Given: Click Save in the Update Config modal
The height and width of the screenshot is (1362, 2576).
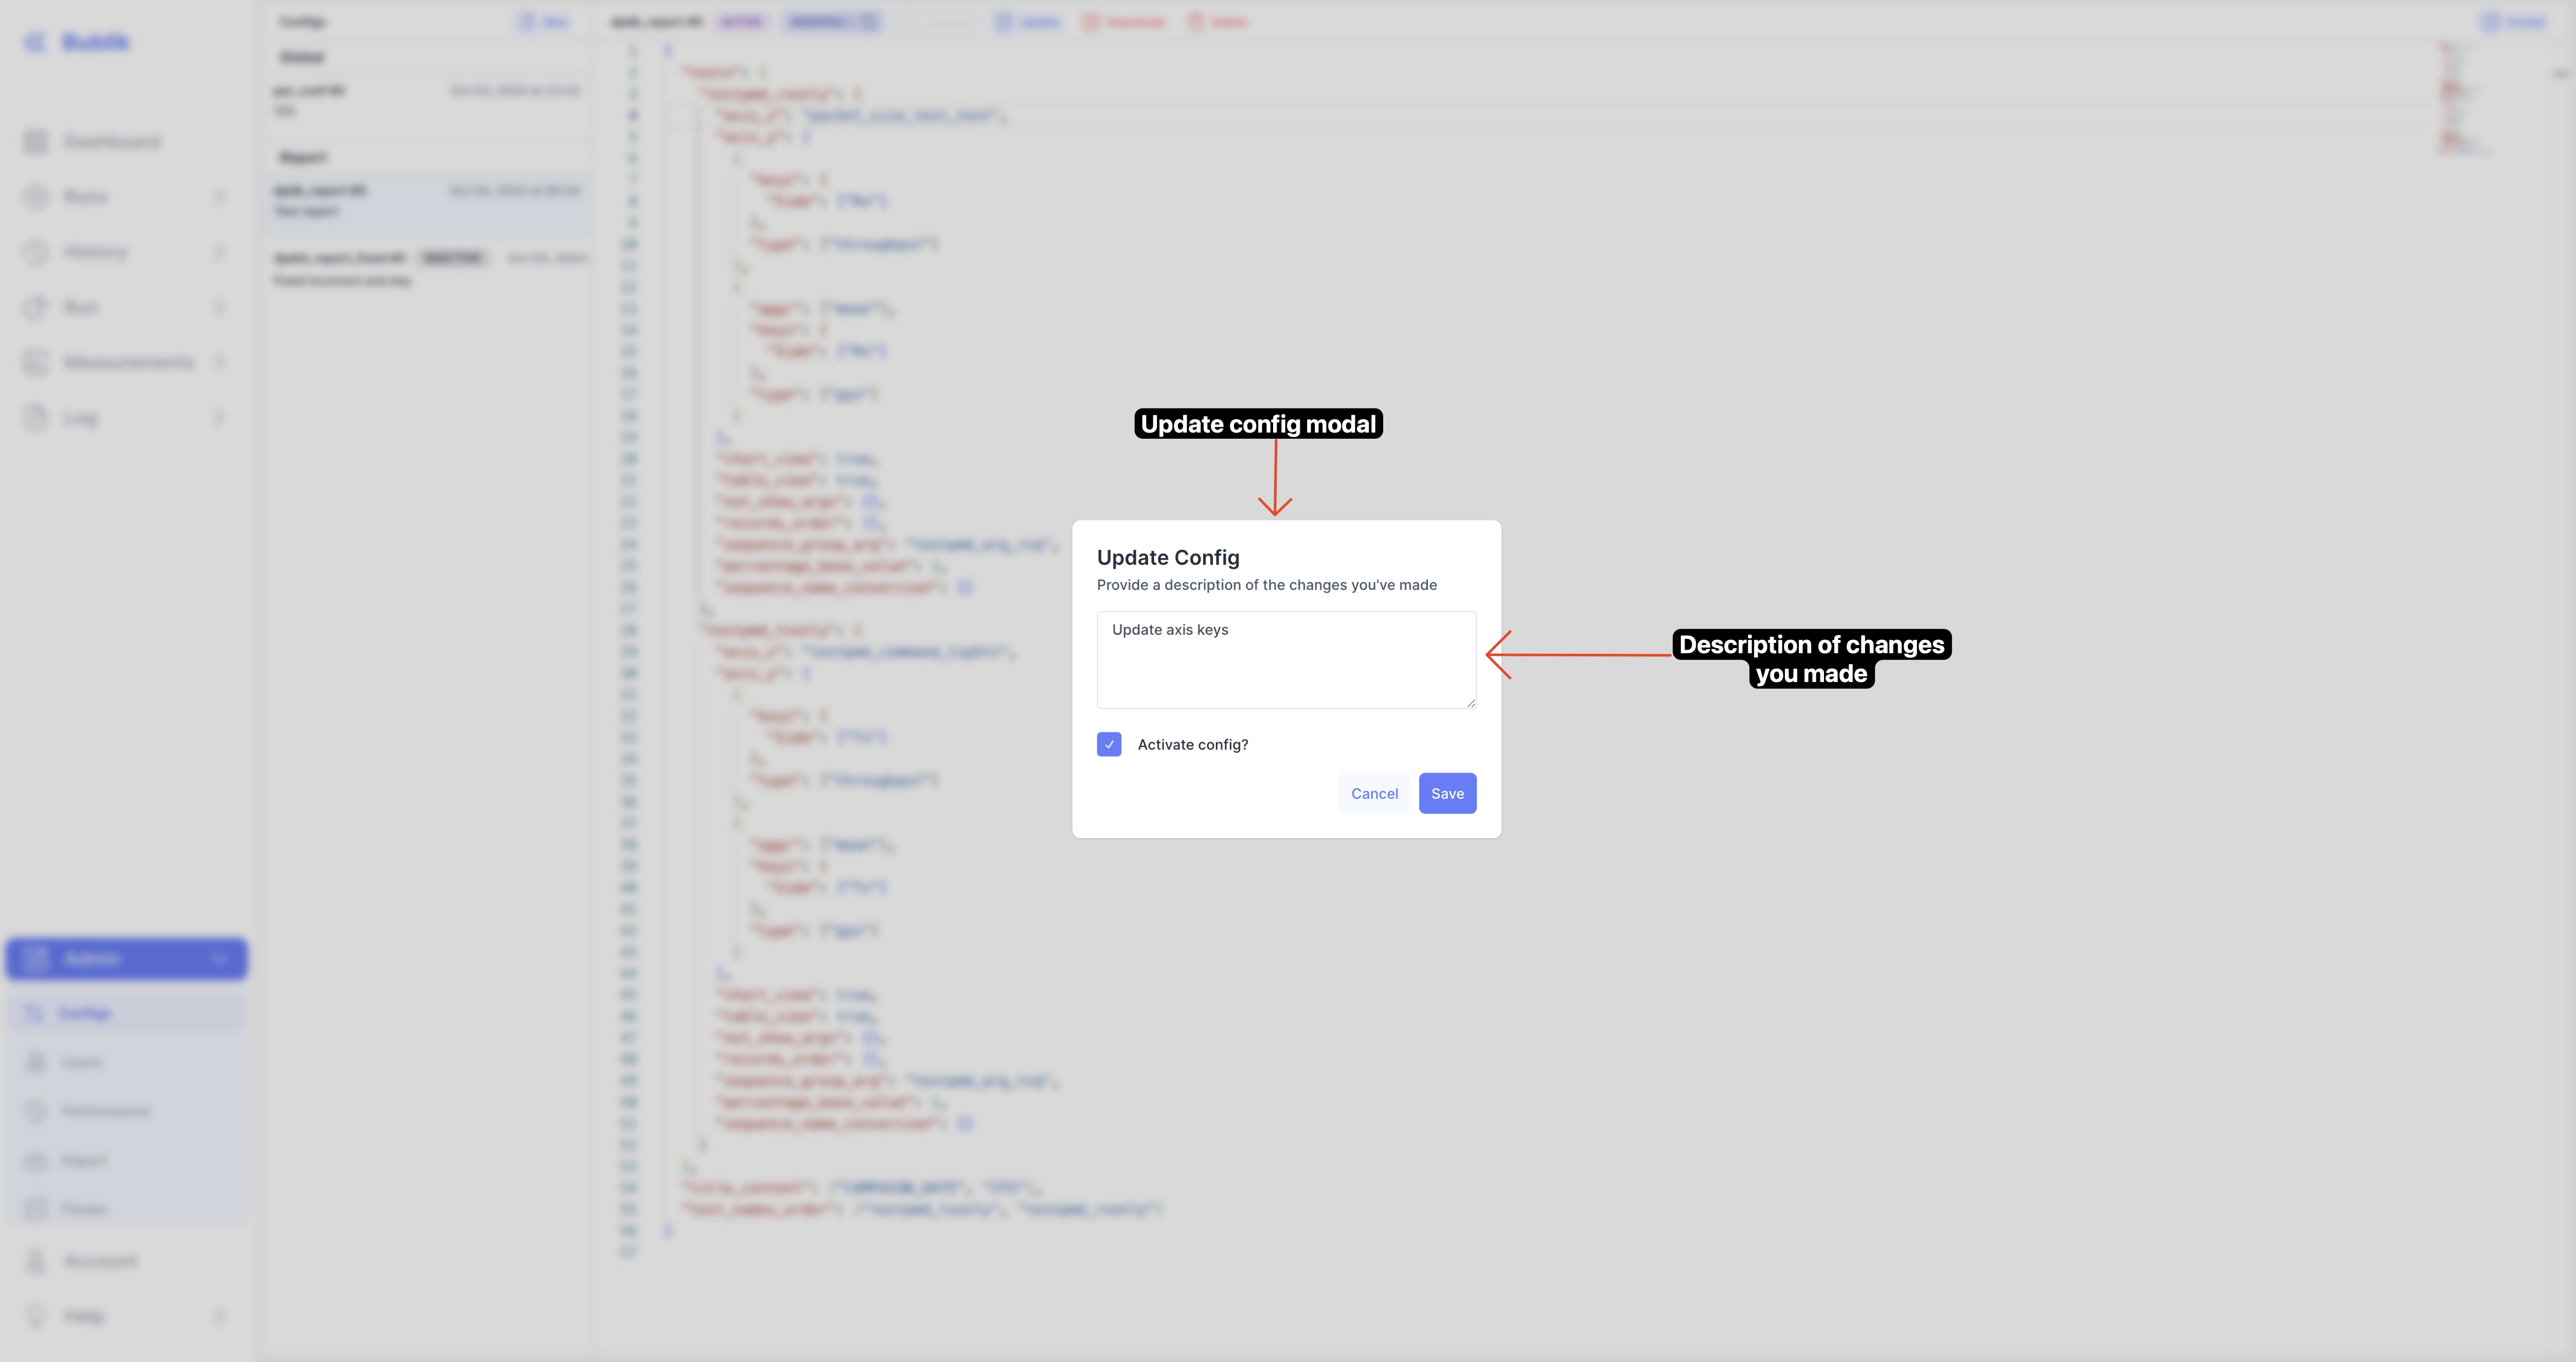Looking at the screenshot, I should (x=1447, y=793).
